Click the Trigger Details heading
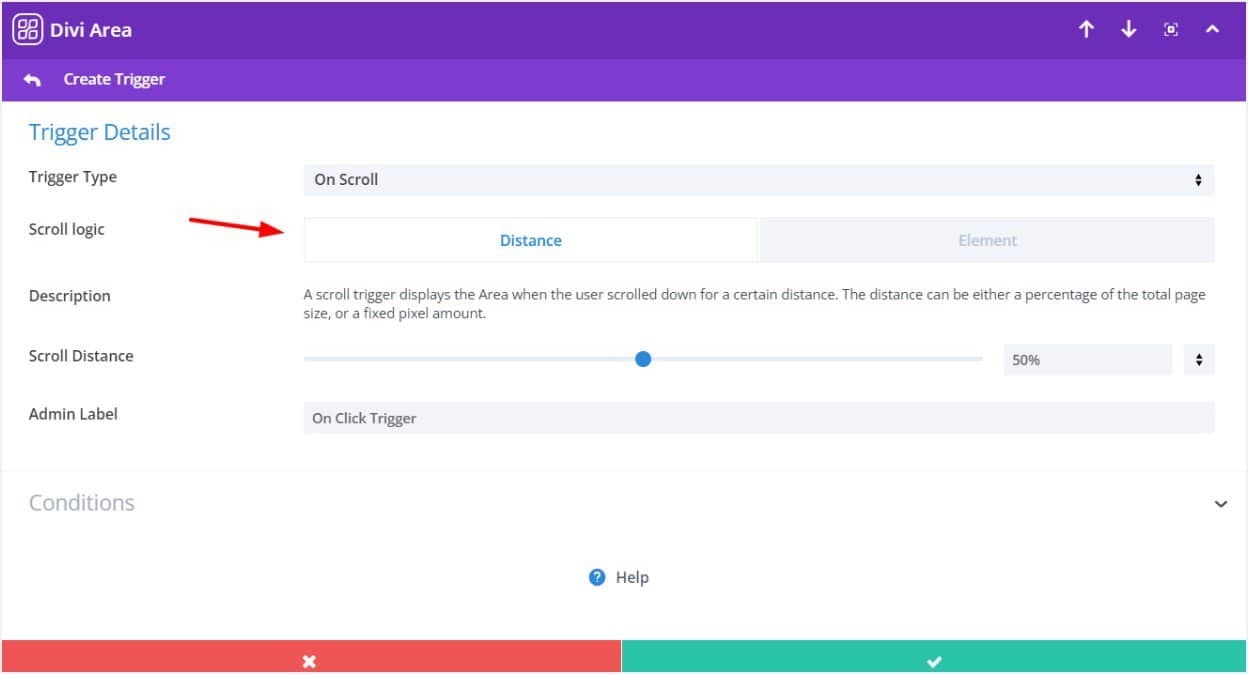 point(100,132)
